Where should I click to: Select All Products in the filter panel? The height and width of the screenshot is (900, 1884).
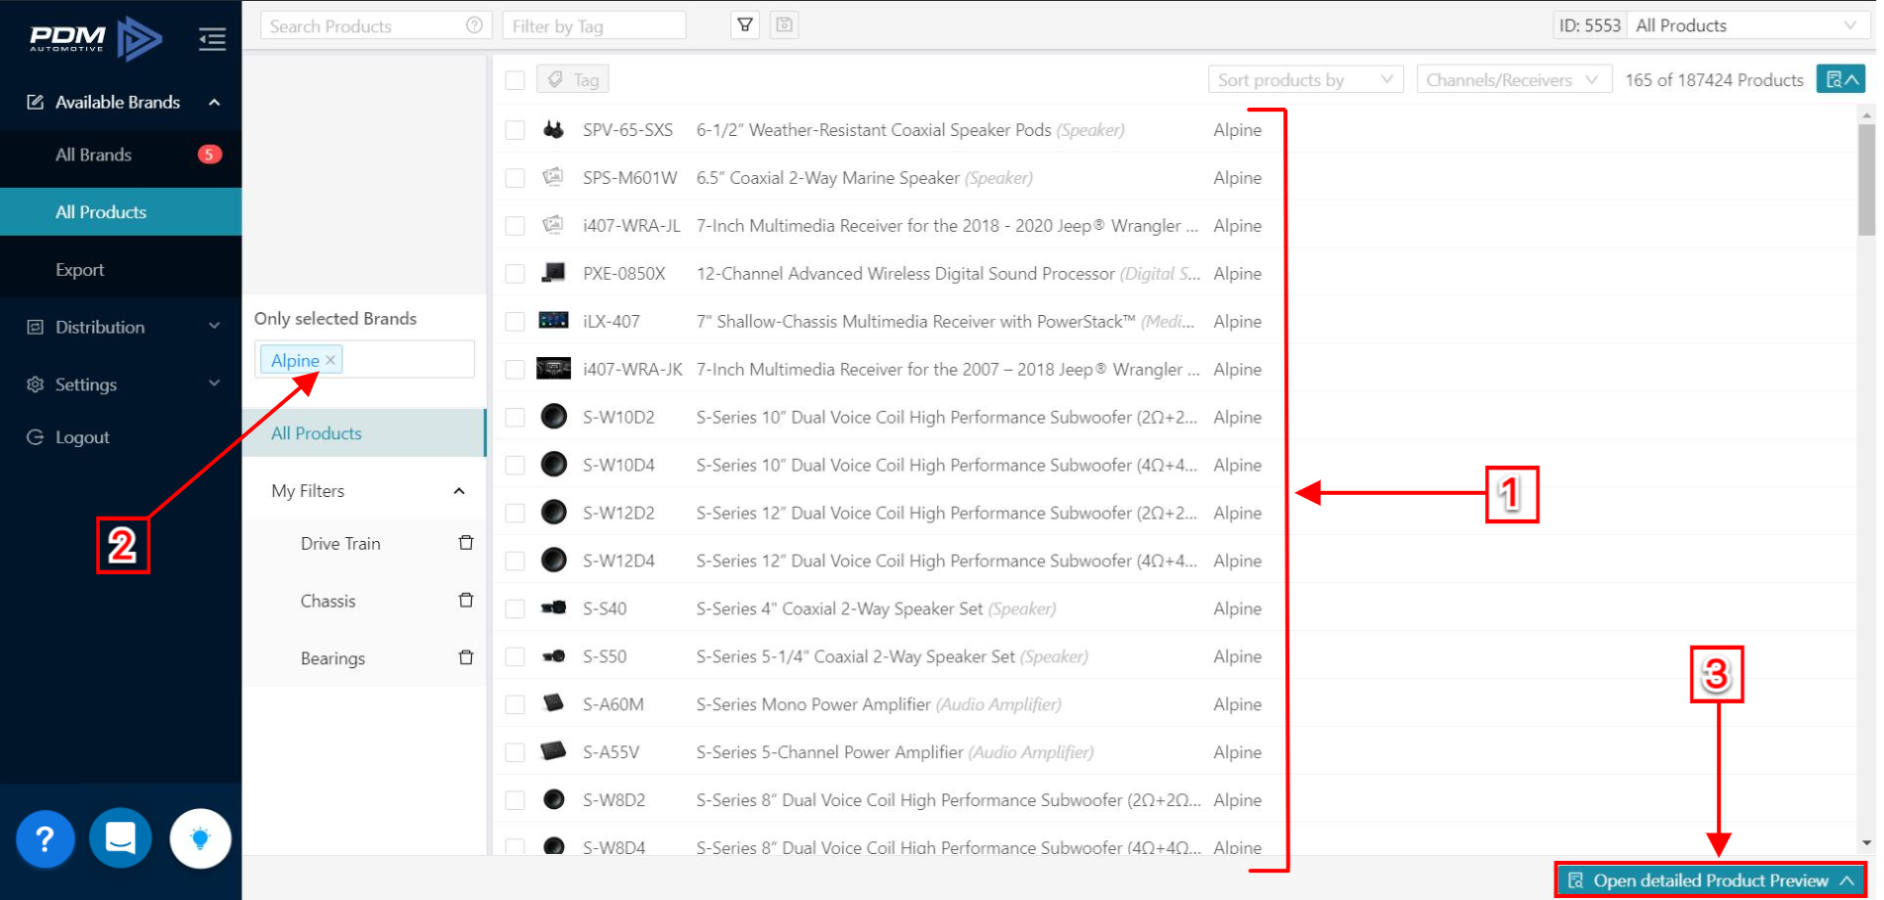(364, 433)
